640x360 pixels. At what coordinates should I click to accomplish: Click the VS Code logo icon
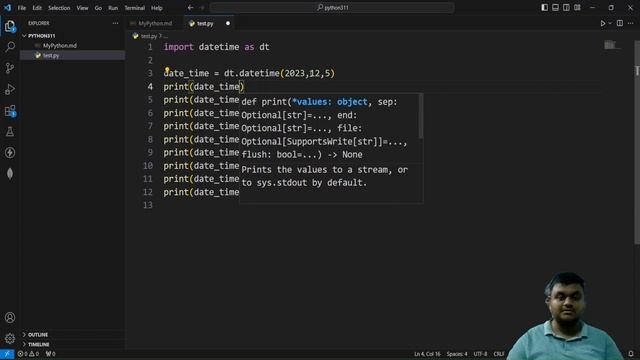7,7
